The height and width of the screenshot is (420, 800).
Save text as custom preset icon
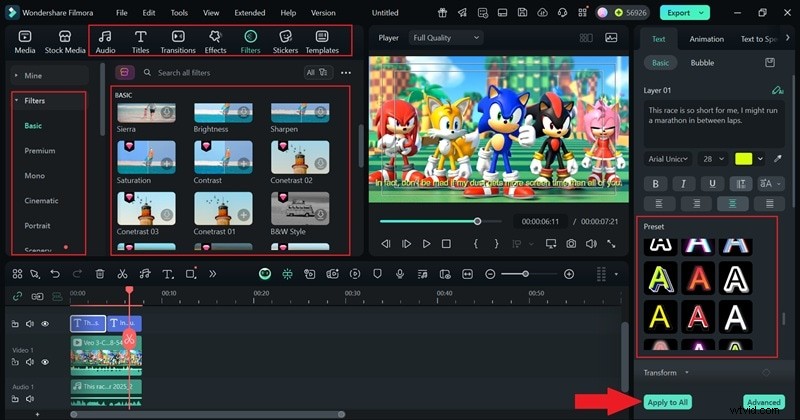click(x=770, y=62)
